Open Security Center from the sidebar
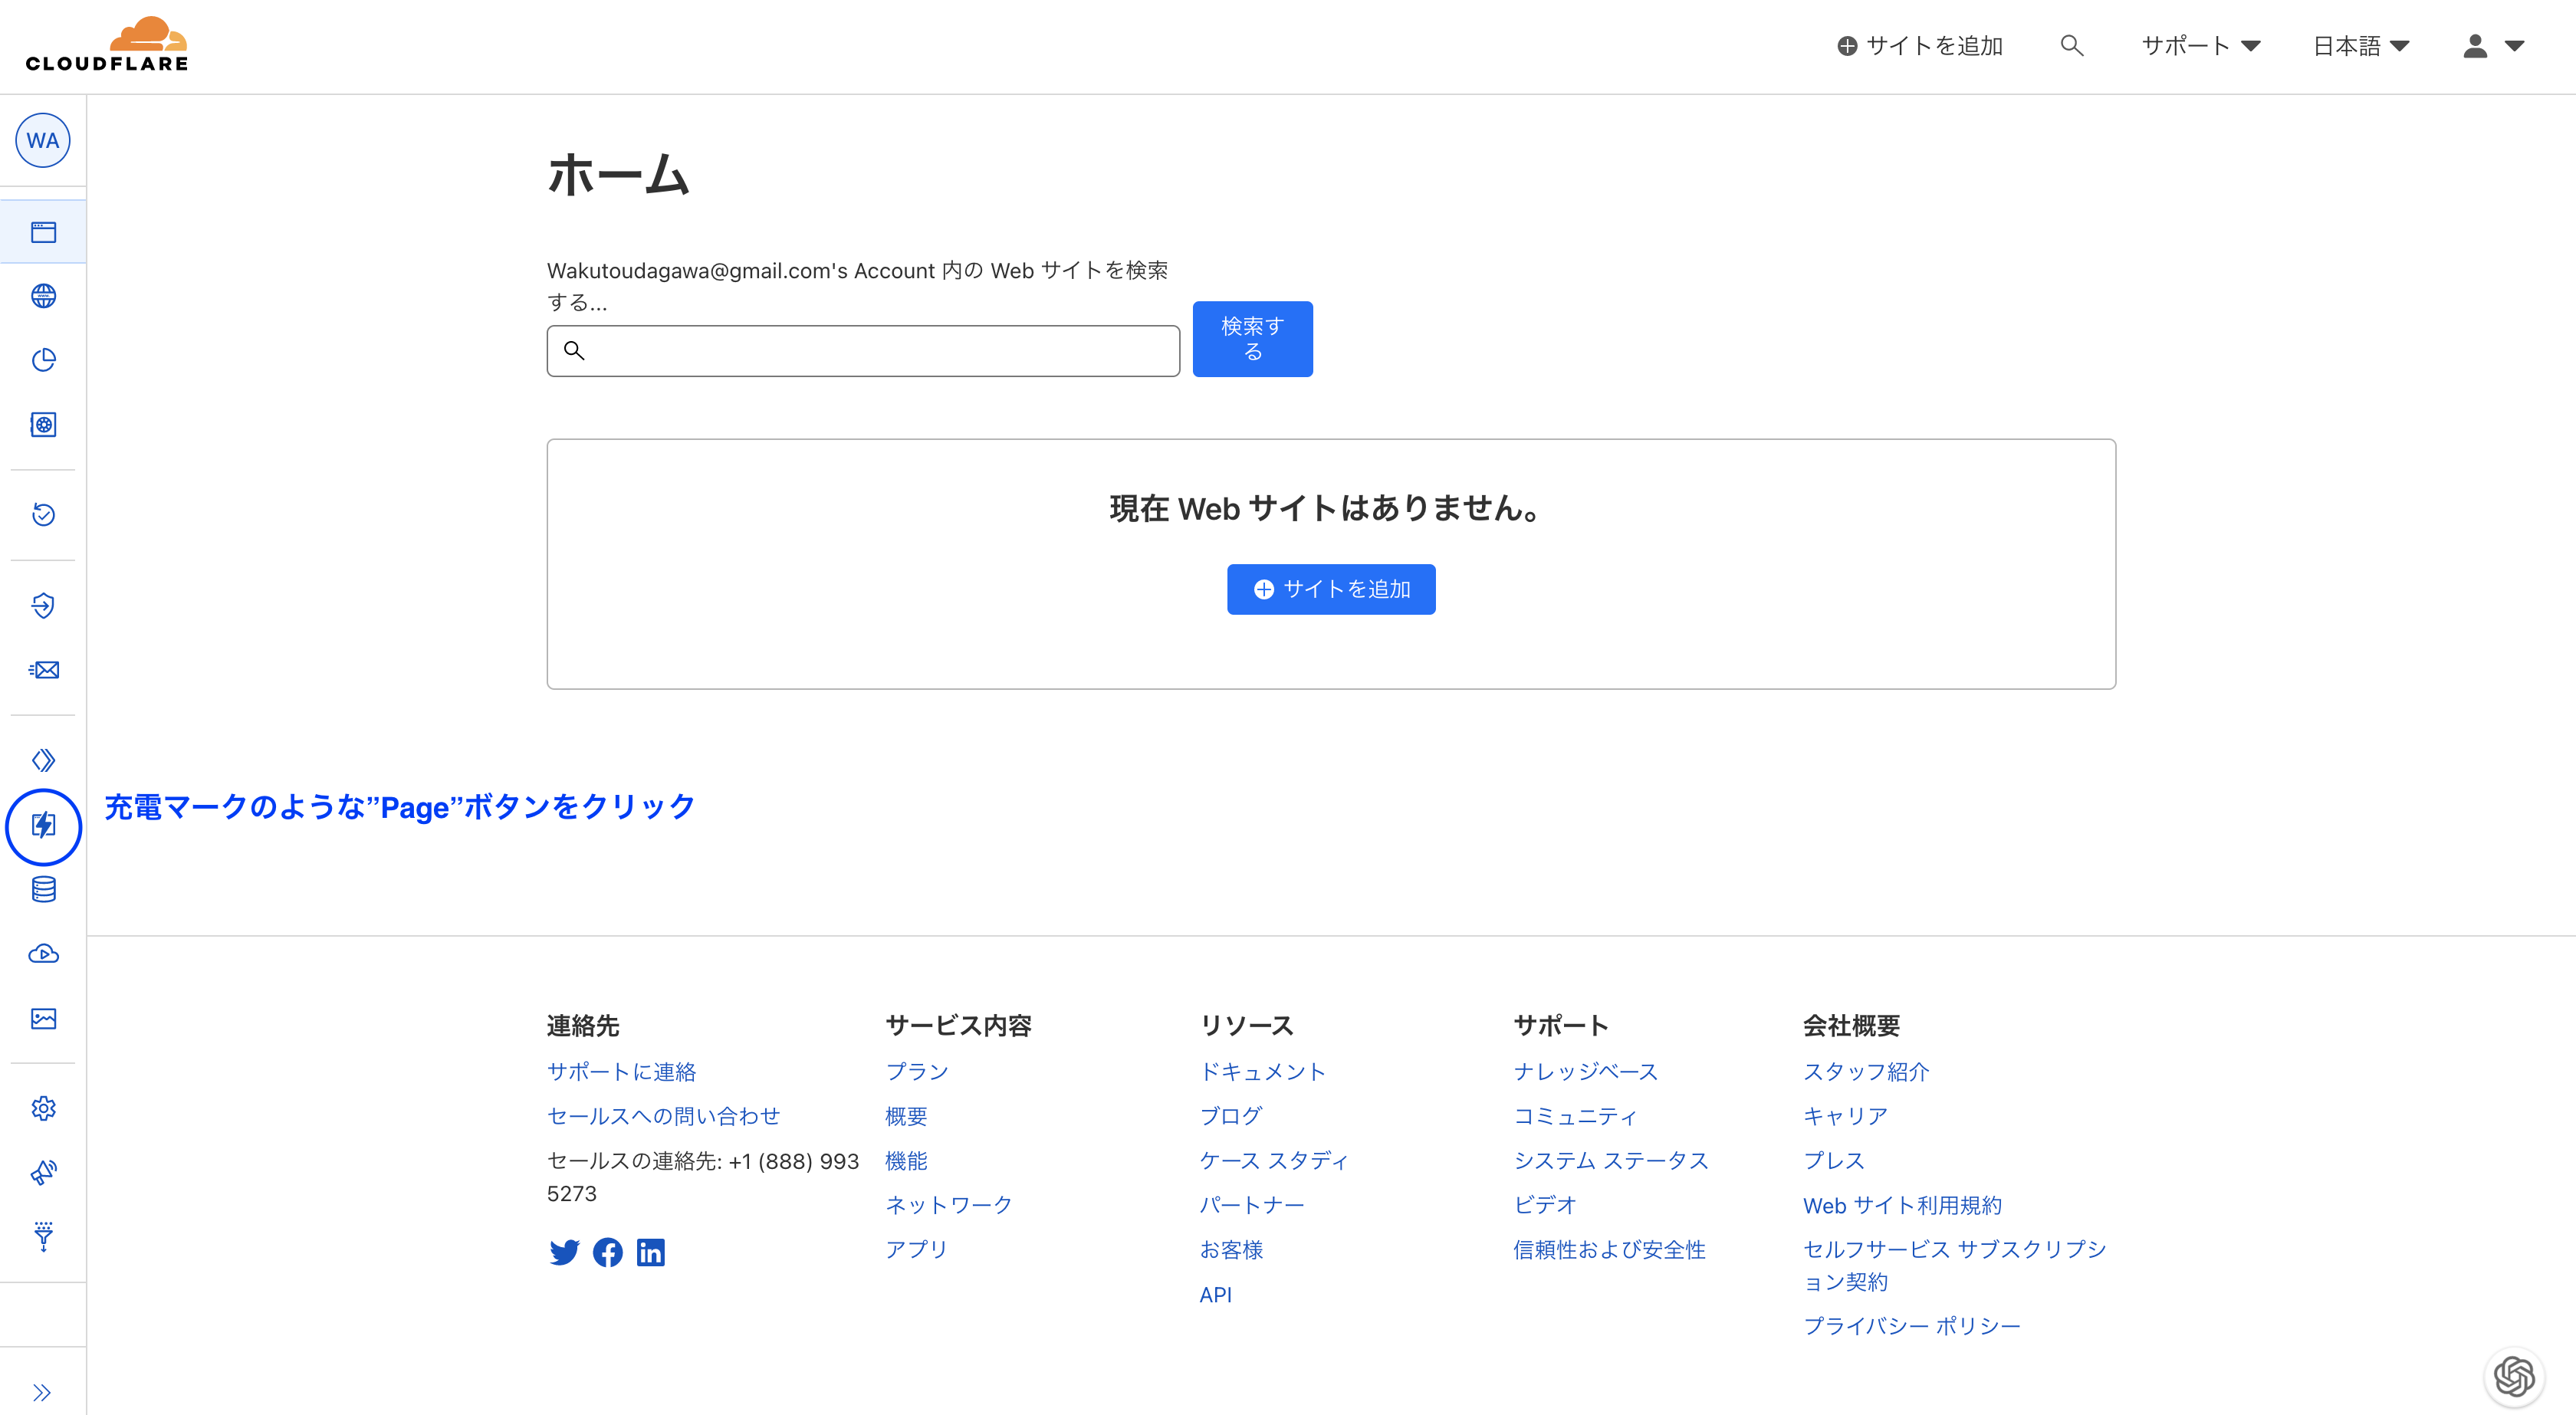 point(43,424)
